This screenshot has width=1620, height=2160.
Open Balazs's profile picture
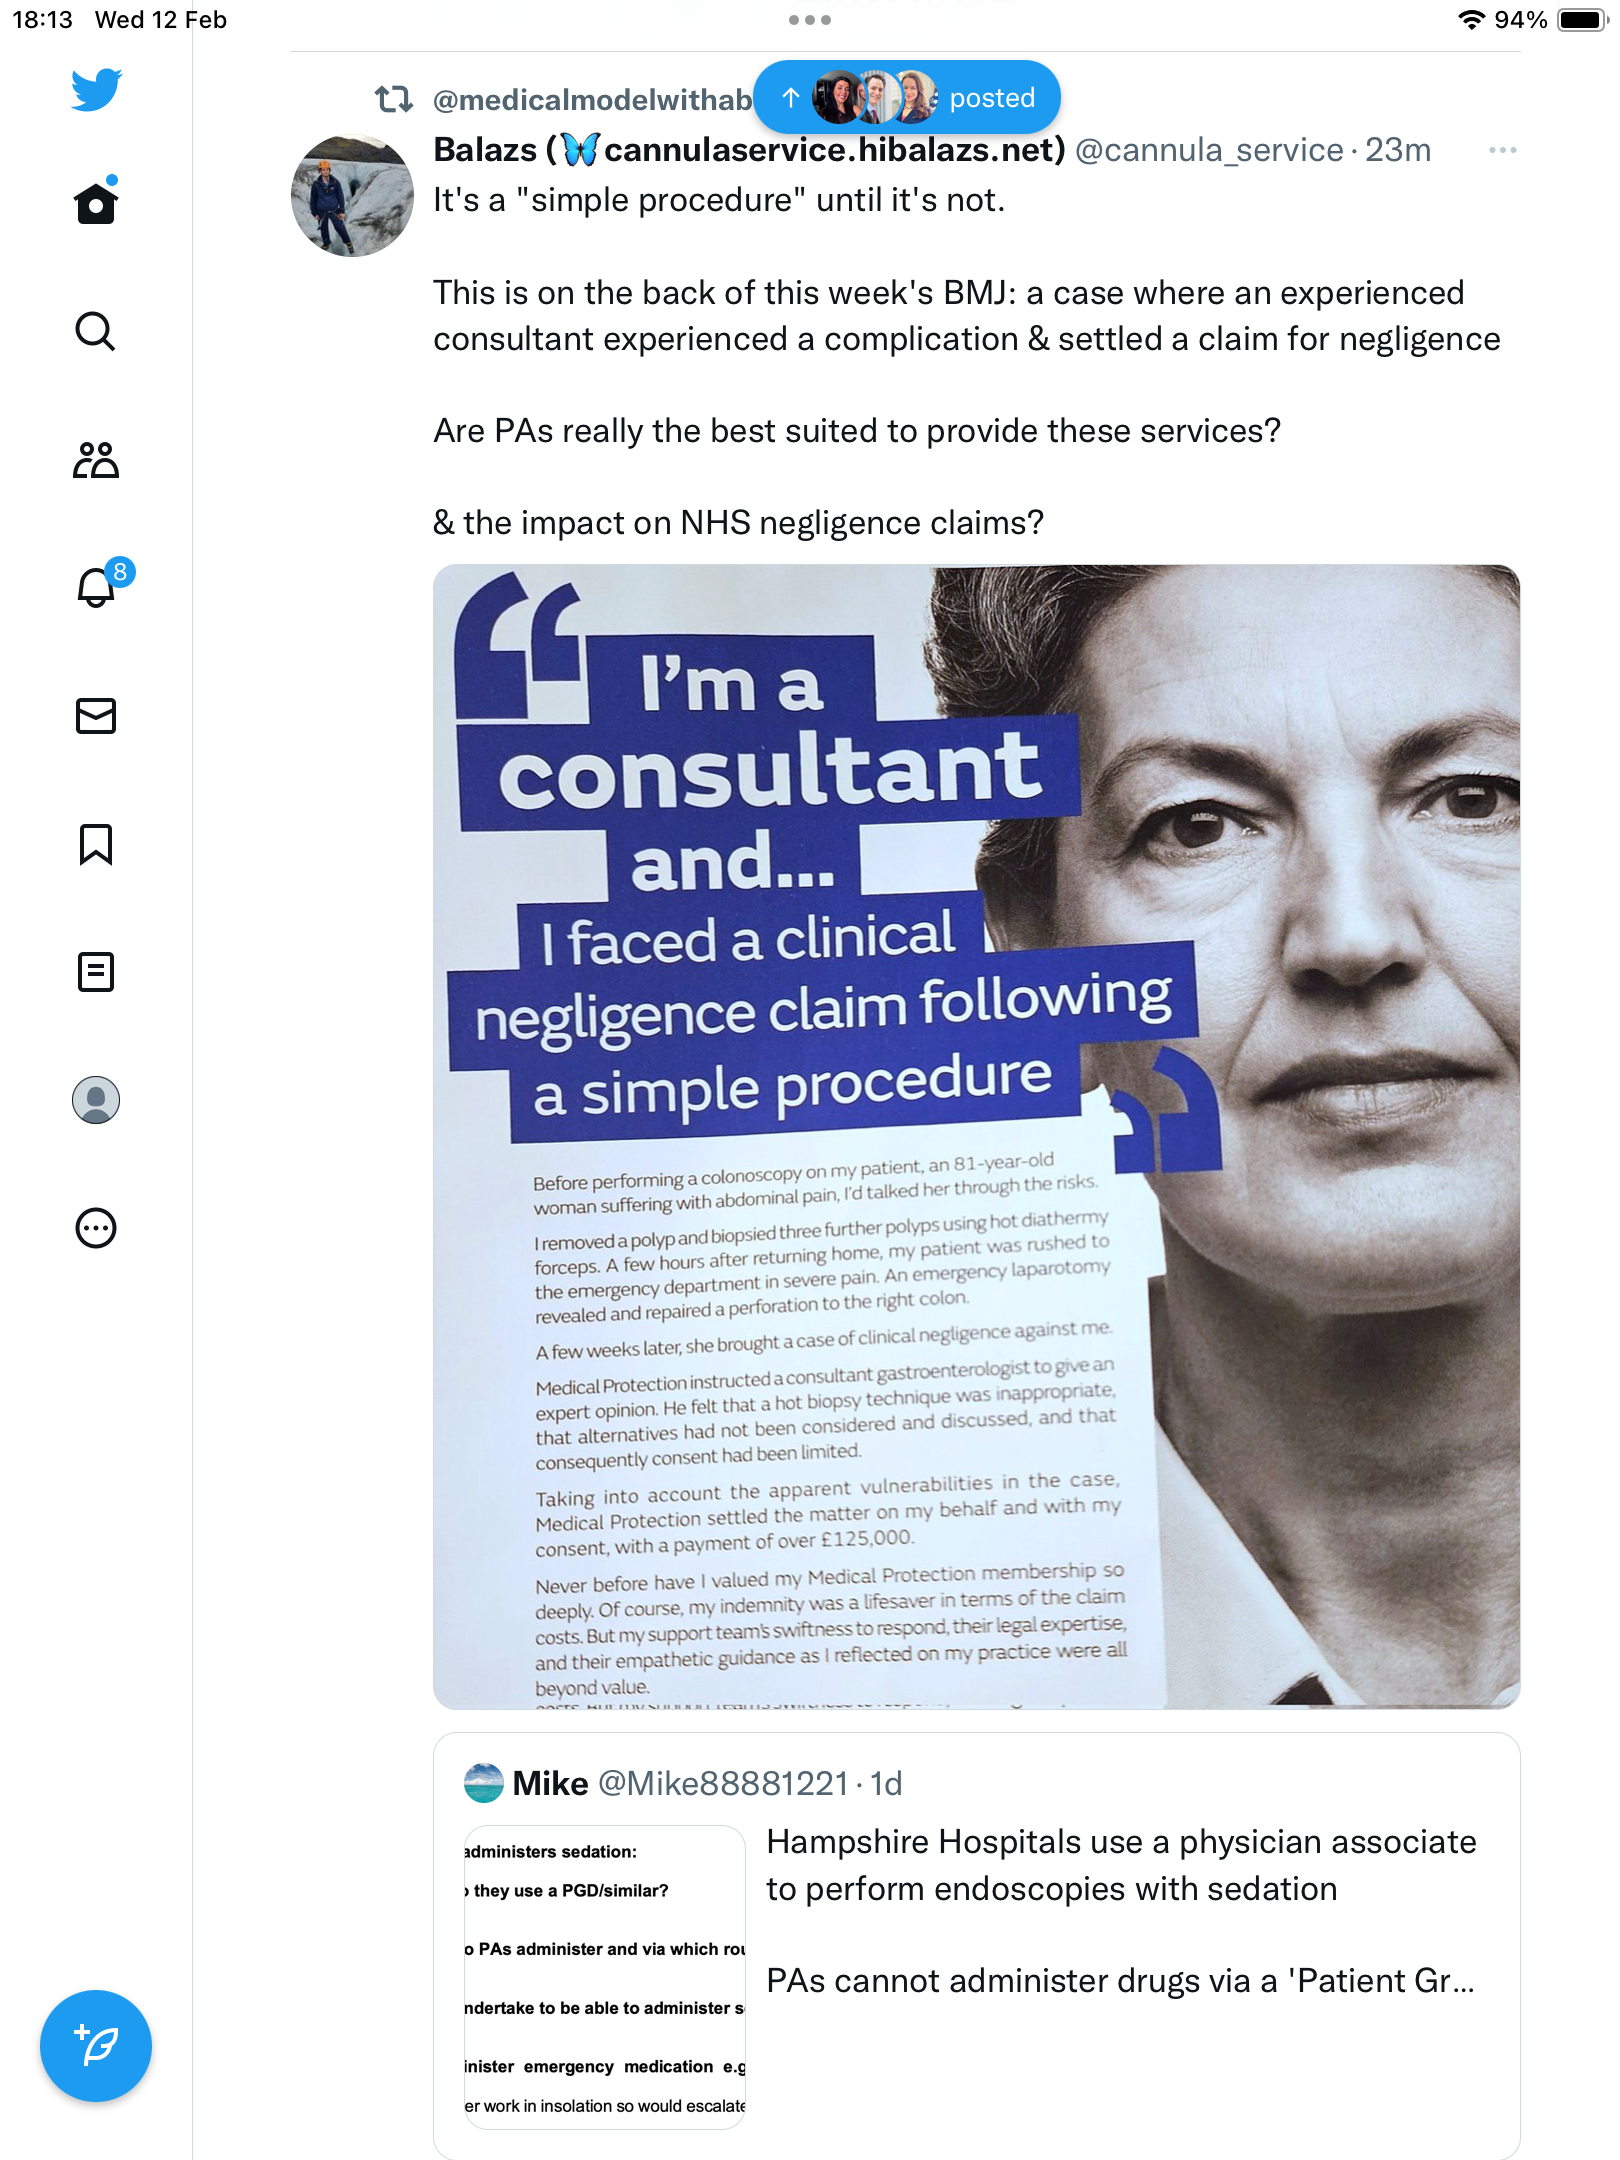pyautogui.click(x=352, y=196)
